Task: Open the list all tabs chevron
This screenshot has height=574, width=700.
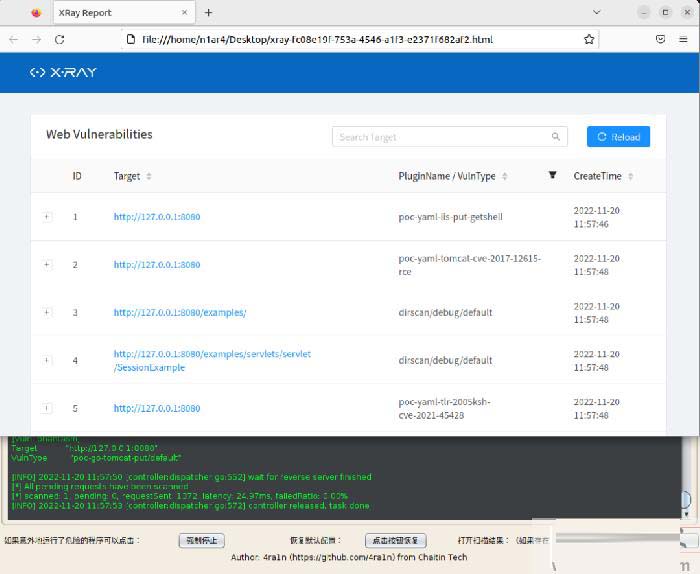Action: tap(596, 12)
